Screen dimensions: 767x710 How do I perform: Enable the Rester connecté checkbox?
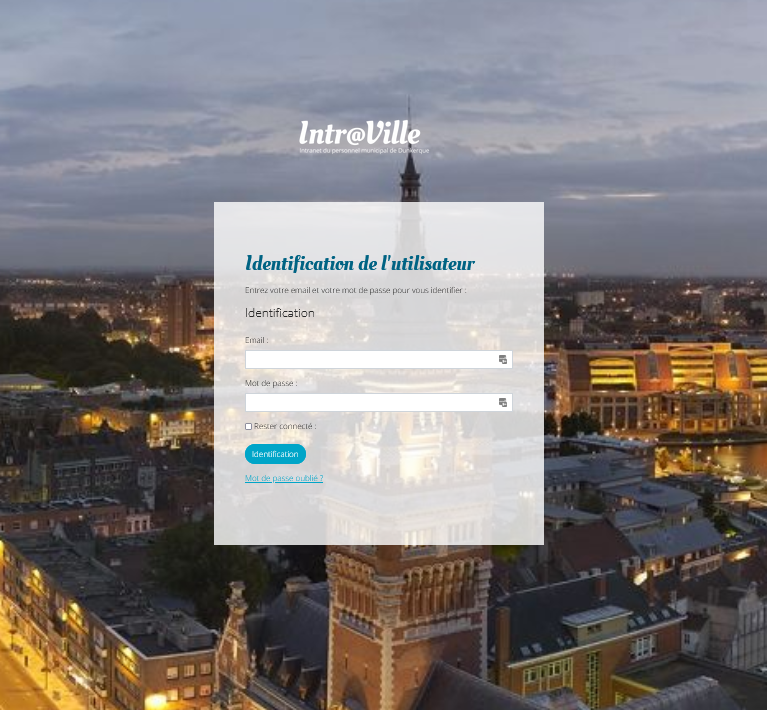[x=248, y=427]
